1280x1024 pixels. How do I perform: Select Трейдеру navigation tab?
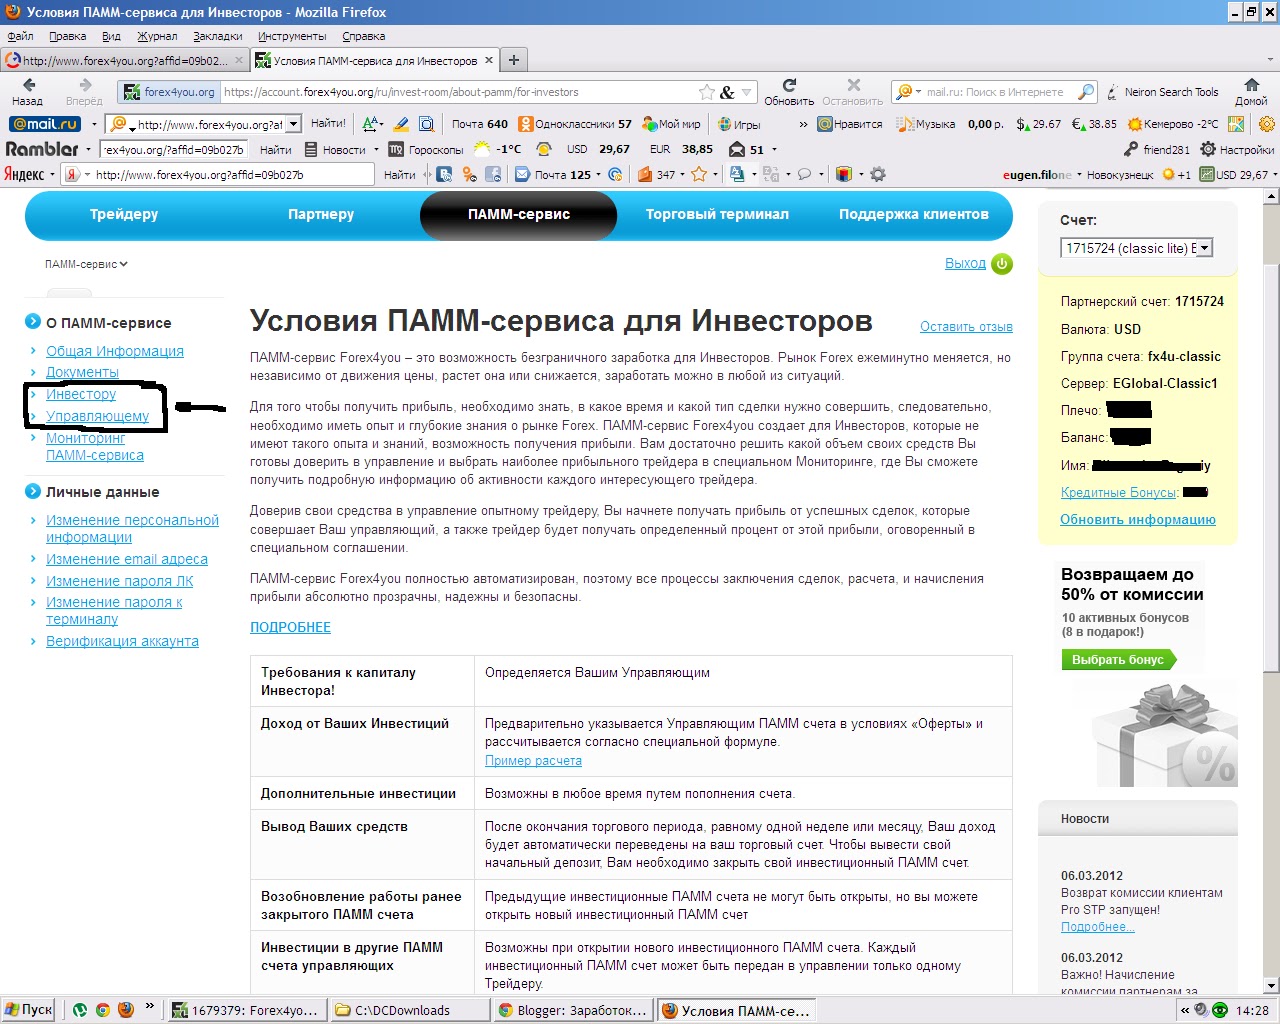(x=124, y=214)
